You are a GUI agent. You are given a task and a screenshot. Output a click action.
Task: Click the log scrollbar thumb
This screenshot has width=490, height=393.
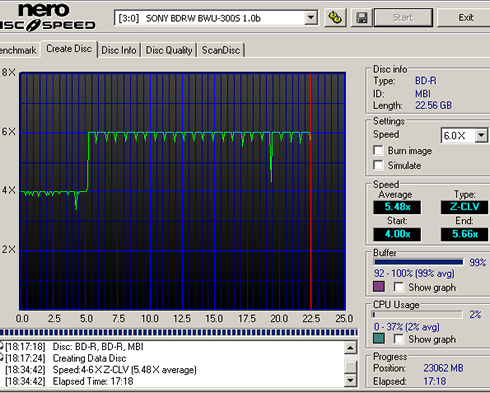350,366
